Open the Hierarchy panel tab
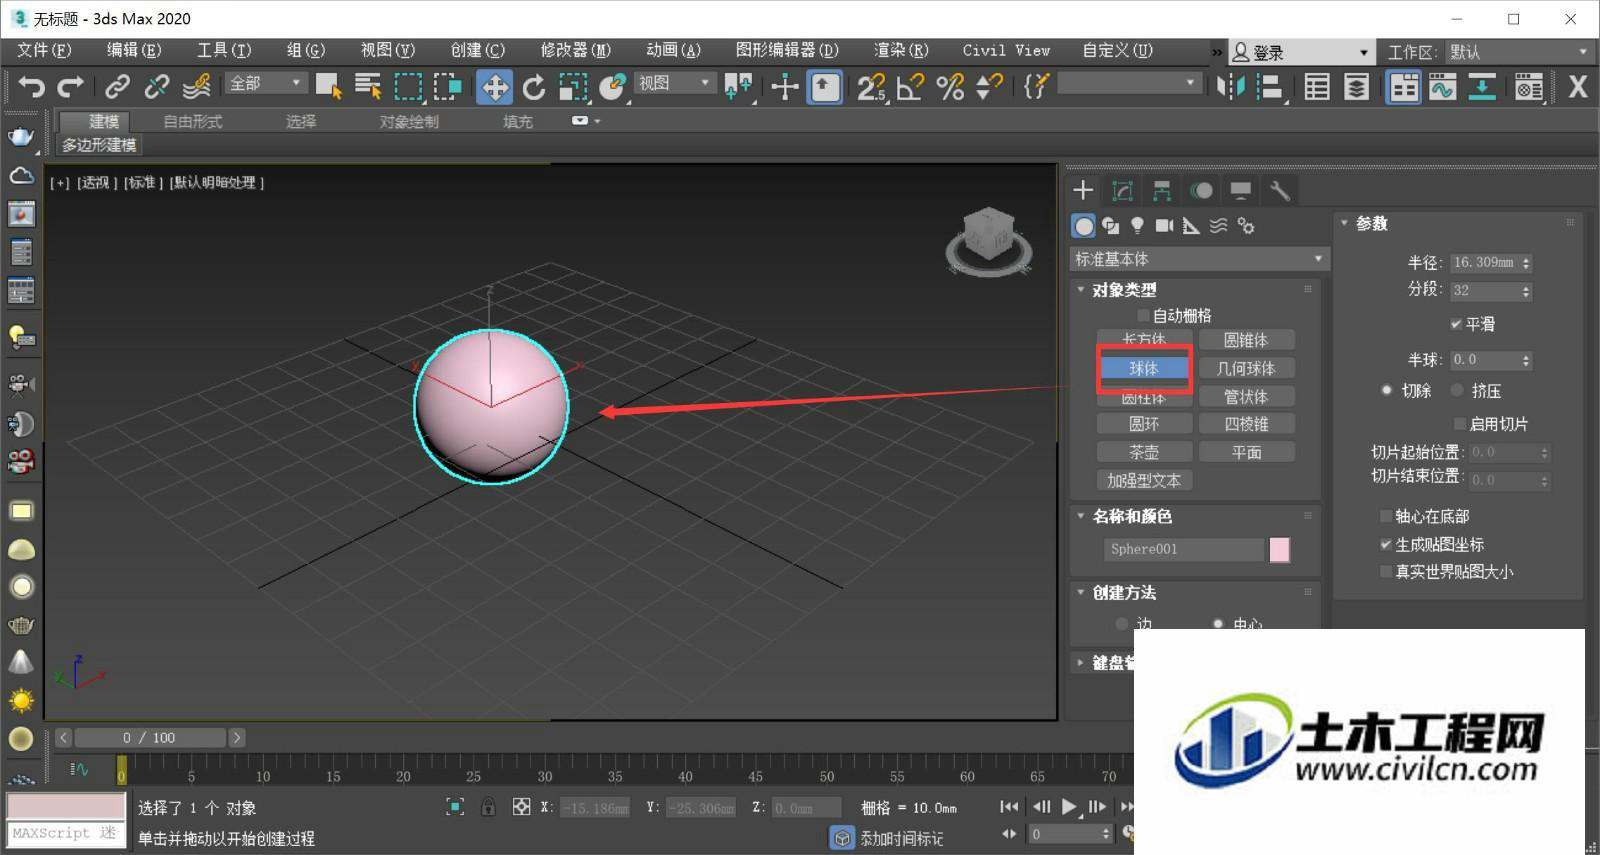 (1162, 190)
